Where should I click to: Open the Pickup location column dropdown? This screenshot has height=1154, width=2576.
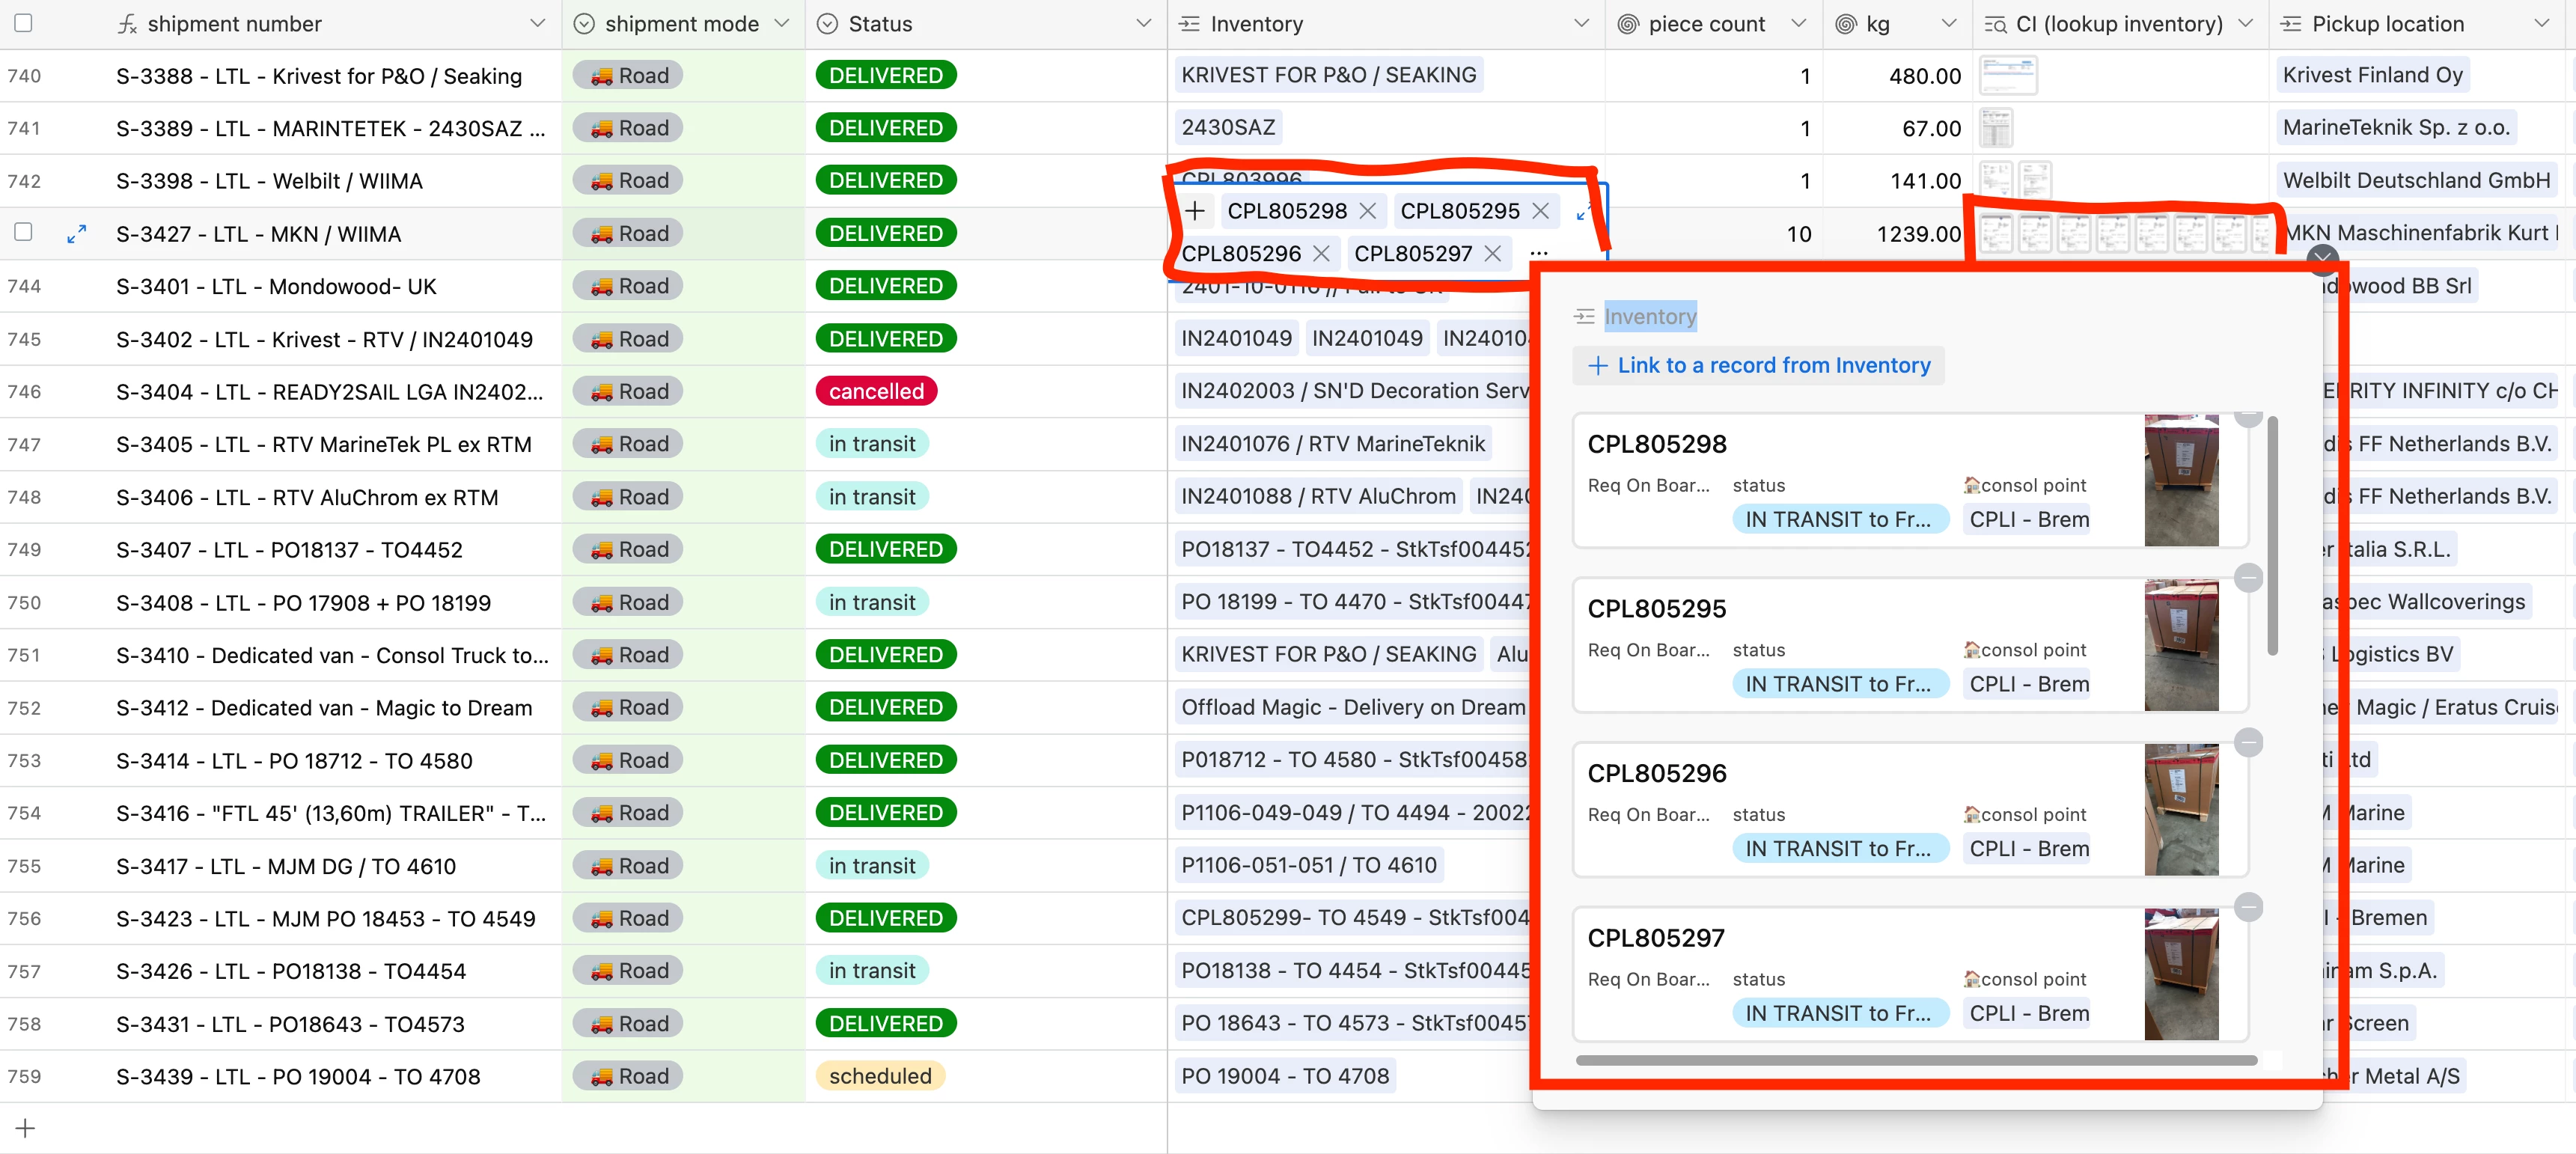2541,23
